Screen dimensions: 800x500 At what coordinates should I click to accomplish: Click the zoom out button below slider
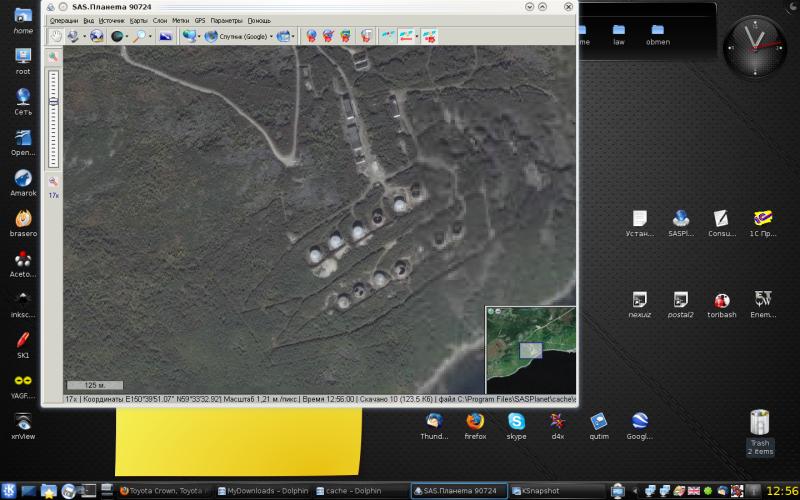[53, 181]
